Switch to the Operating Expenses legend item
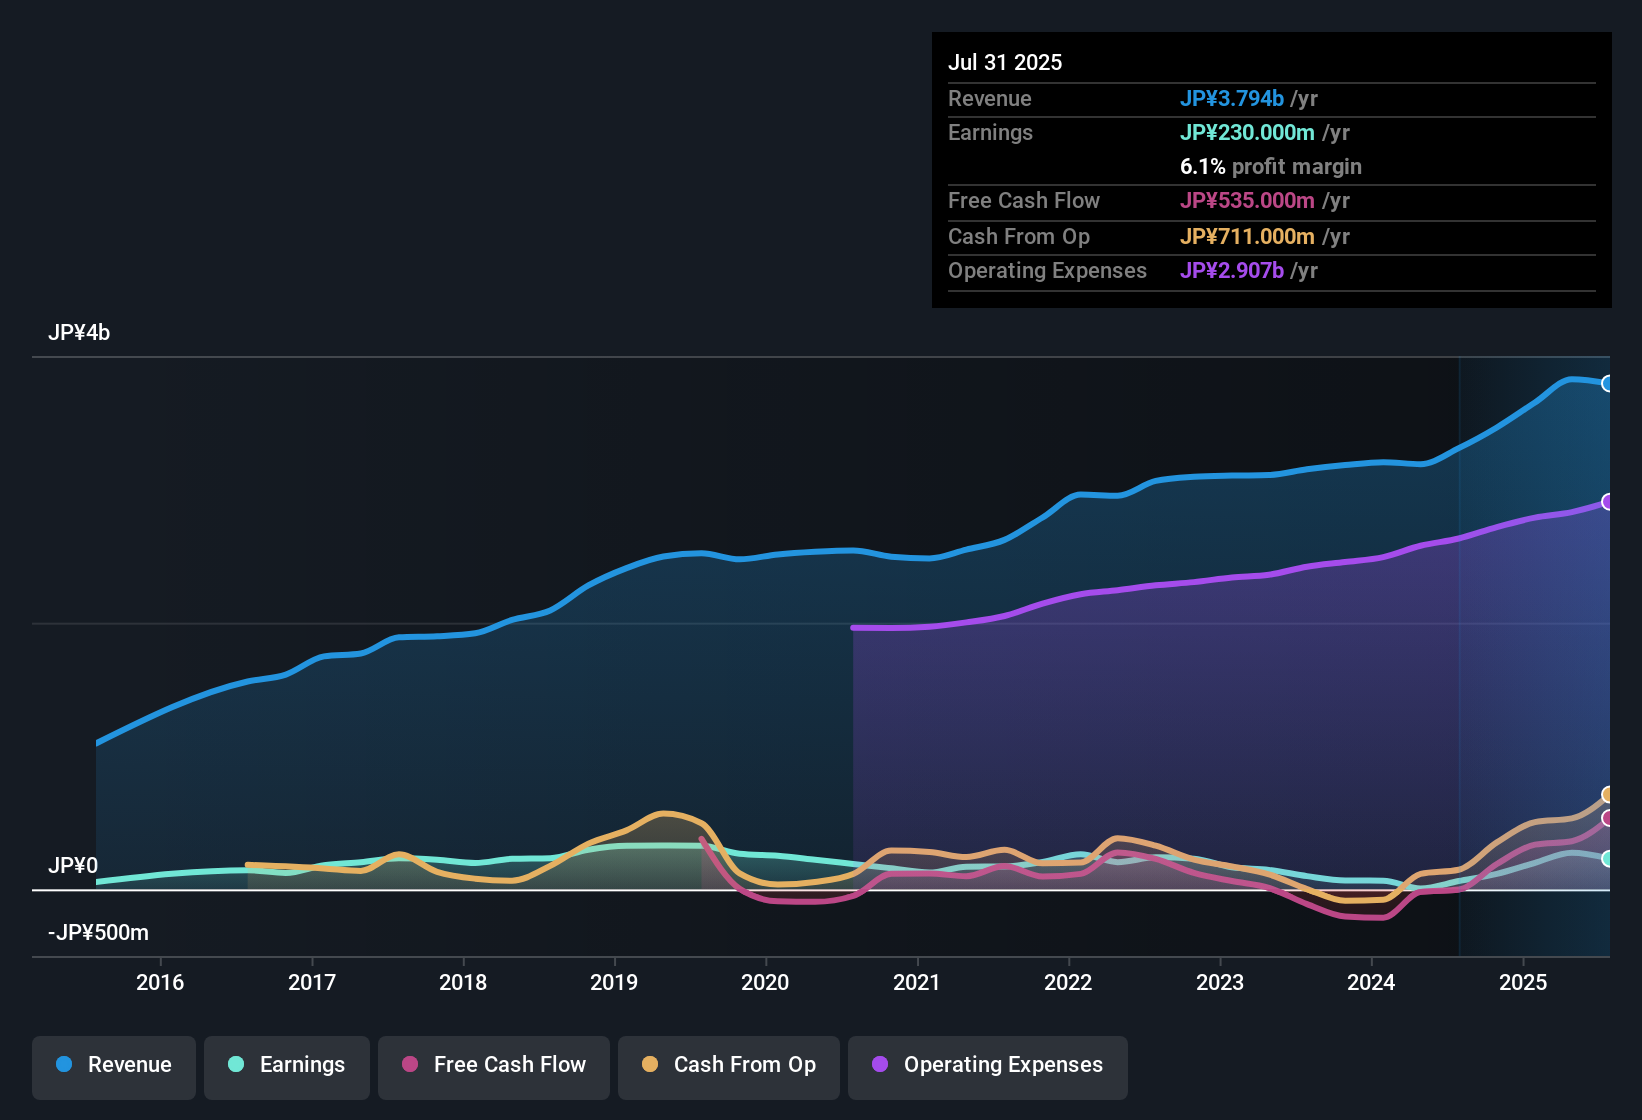 click(987, 1065)
